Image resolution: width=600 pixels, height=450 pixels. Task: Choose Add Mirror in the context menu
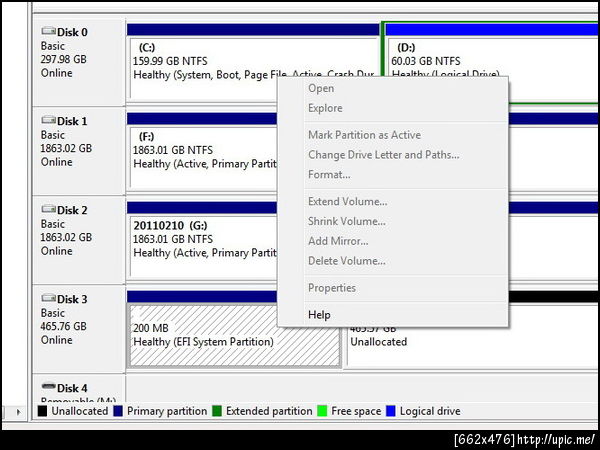click(x=393, y=241)
